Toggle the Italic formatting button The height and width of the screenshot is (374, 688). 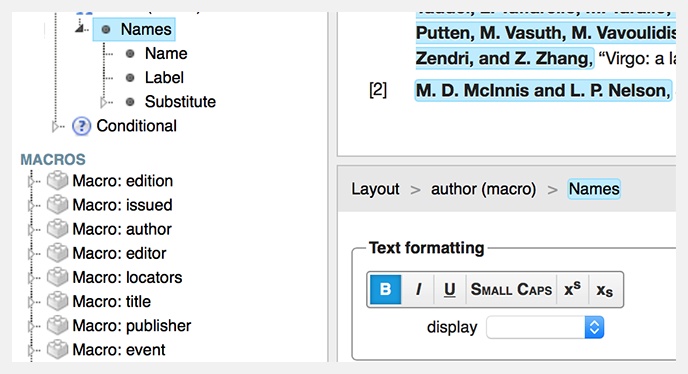[418, 289]
